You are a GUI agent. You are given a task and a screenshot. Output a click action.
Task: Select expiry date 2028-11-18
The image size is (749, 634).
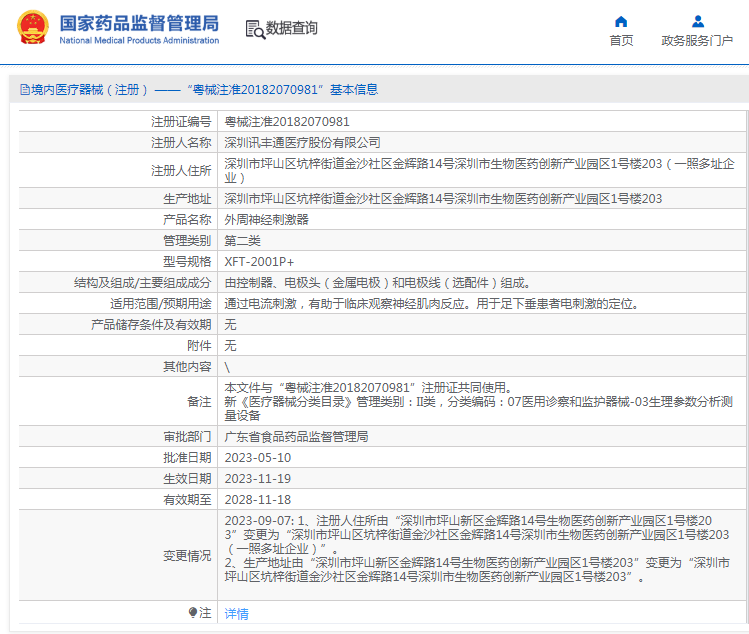[258, 500]
